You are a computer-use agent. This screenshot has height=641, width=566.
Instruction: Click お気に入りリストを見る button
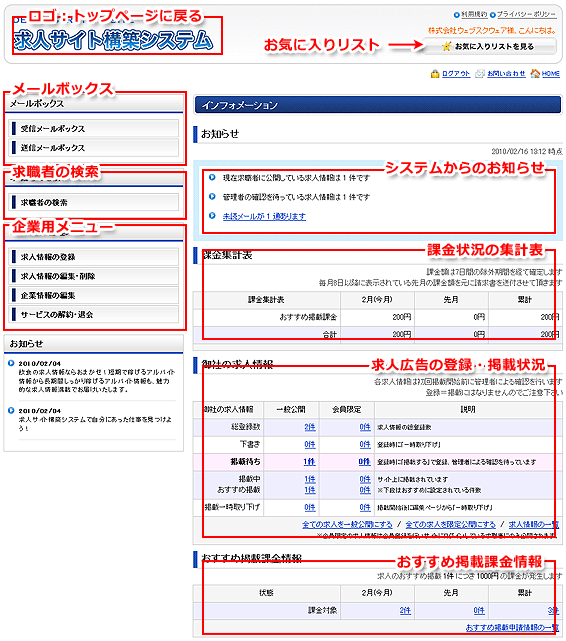(489, 46)
